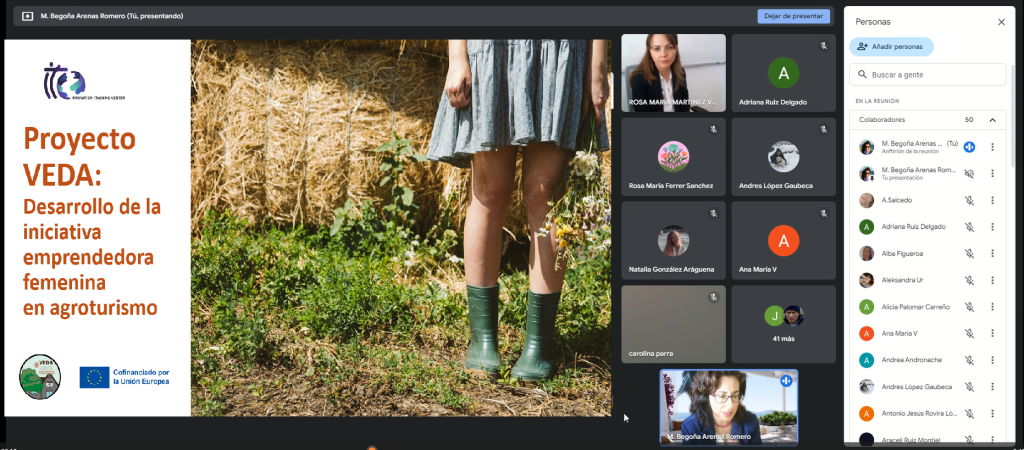Click the add person icon in Añadir personas
1024x450 pixels.
862,47
